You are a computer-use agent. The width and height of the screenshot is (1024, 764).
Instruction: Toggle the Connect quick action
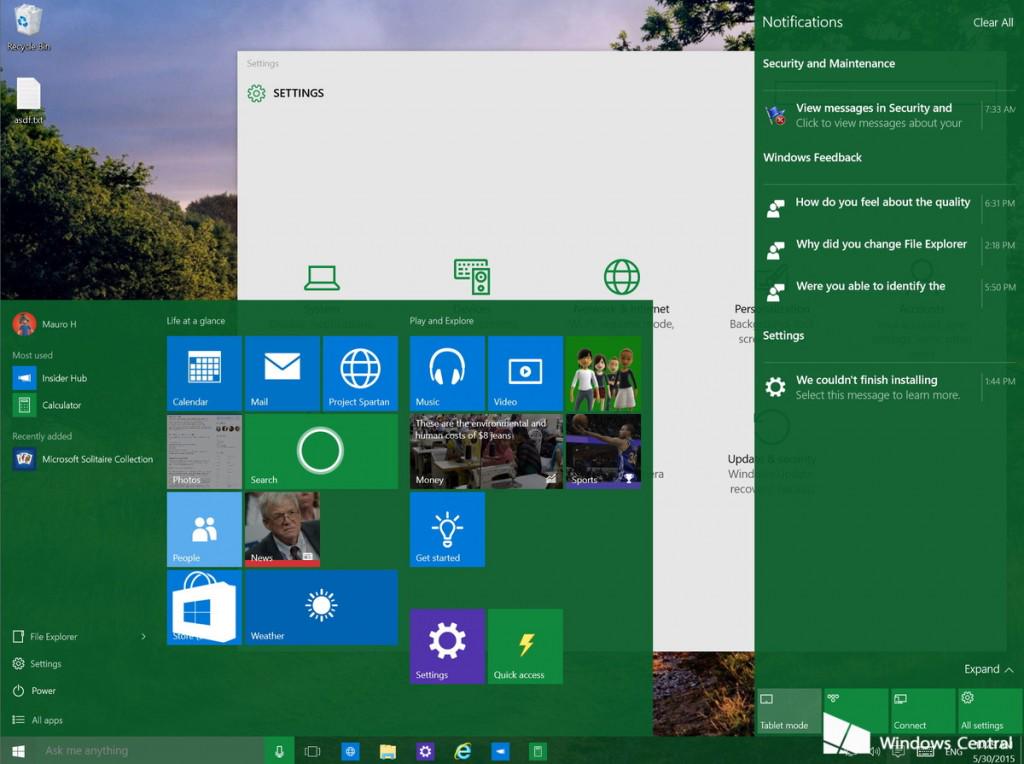coord(922,711)
